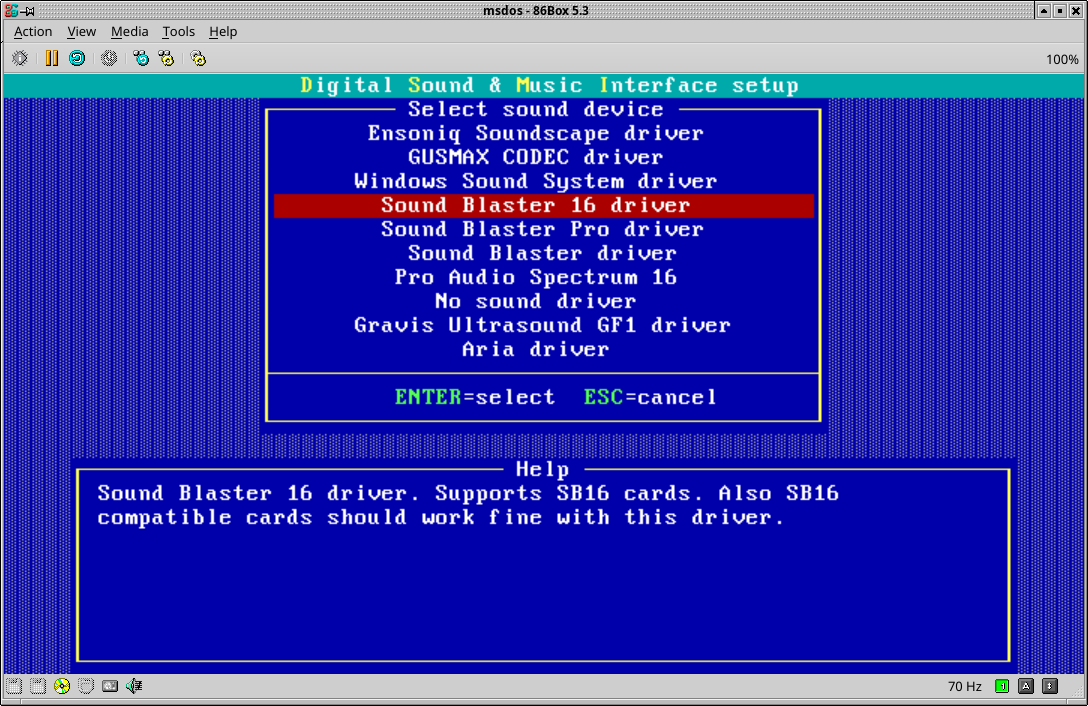
Task: Select Gravis Ultrasound GF1 driver entry
Action: [x=542, y=325]
